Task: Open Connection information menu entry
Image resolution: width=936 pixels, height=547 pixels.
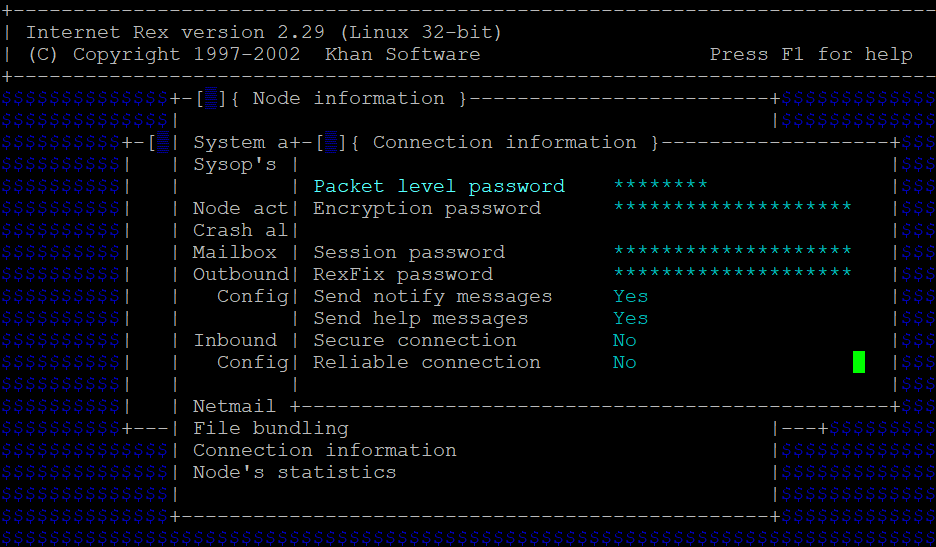Action: (325, 450)
